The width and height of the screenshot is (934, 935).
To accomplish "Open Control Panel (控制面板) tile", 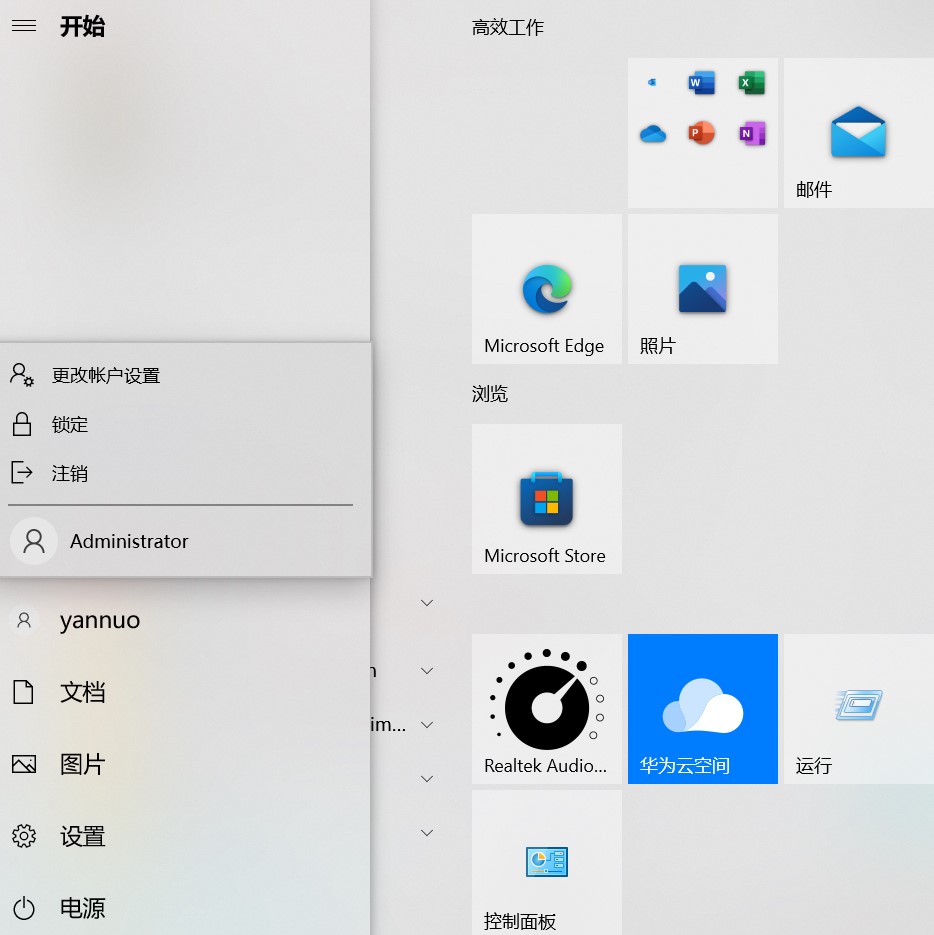I will click(546, 863).
